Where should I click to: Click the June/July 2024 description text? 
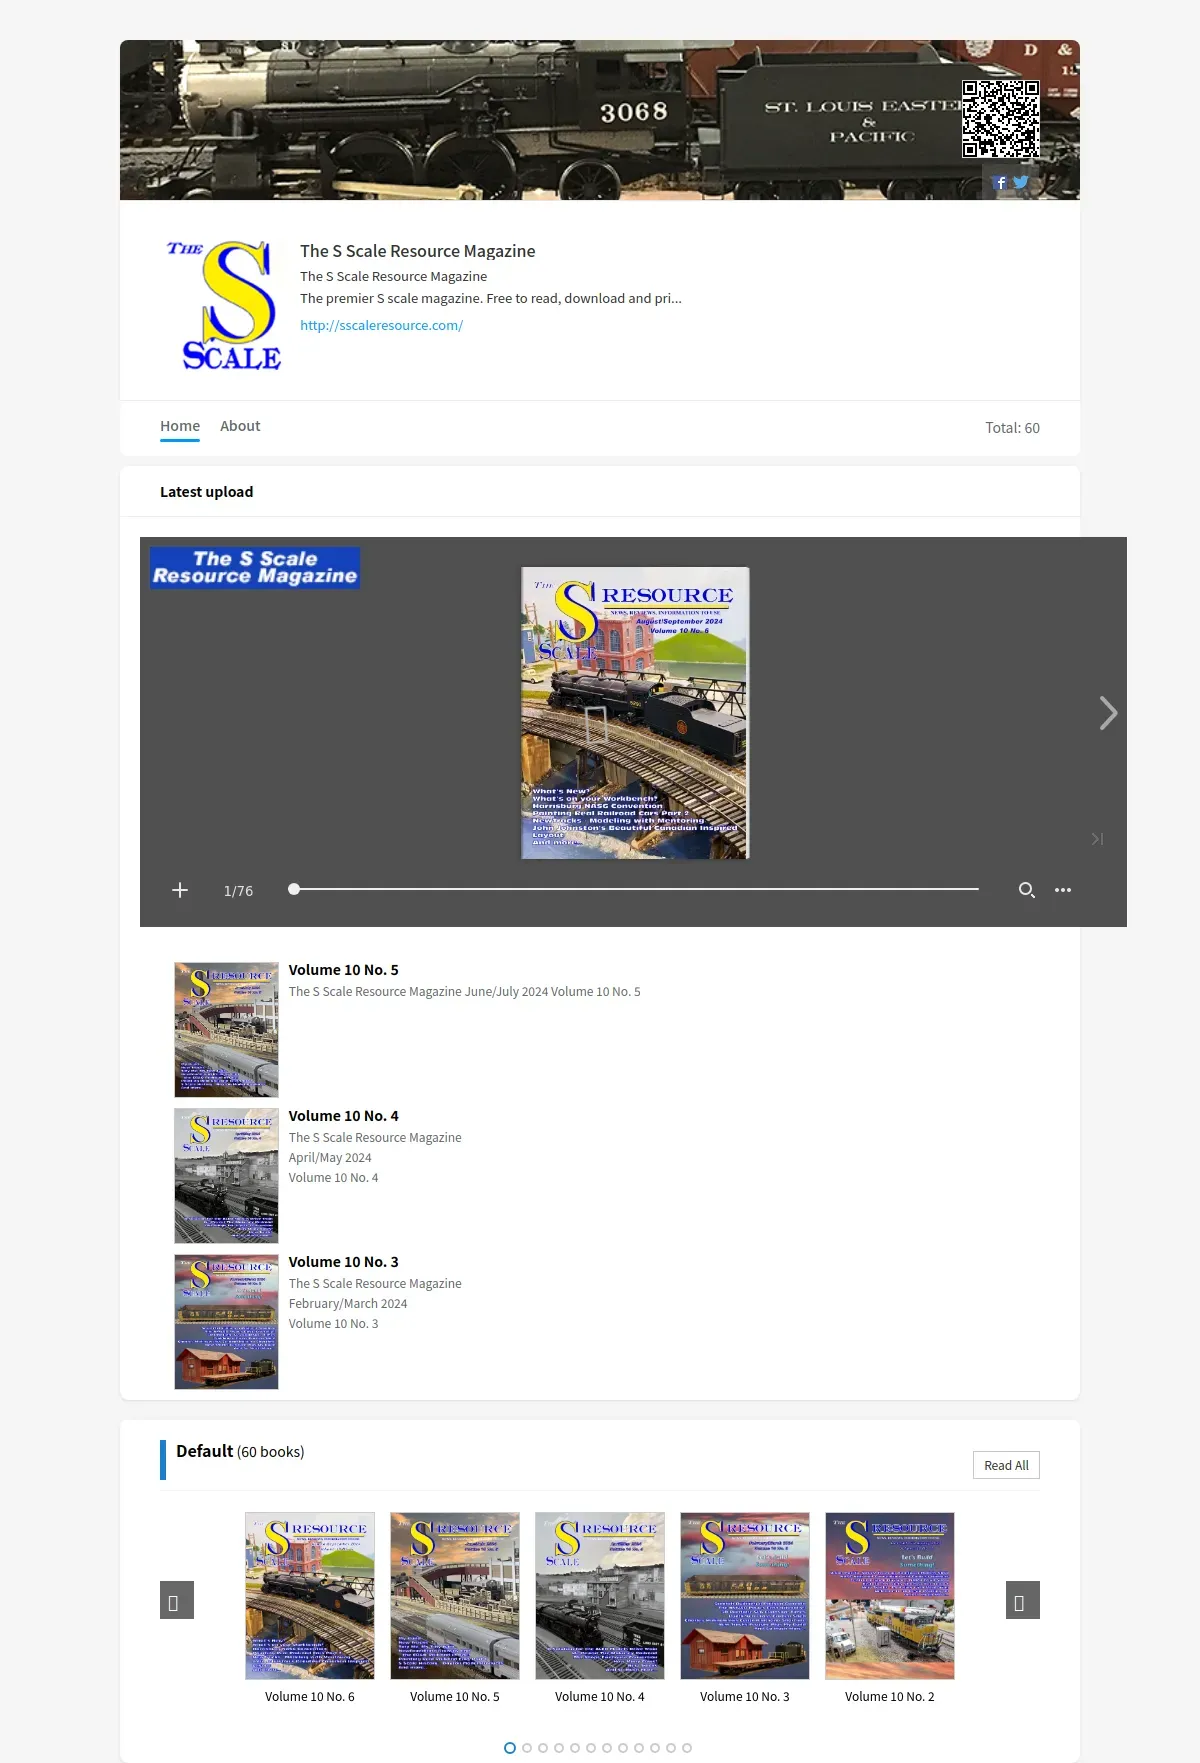click(465, 992)
